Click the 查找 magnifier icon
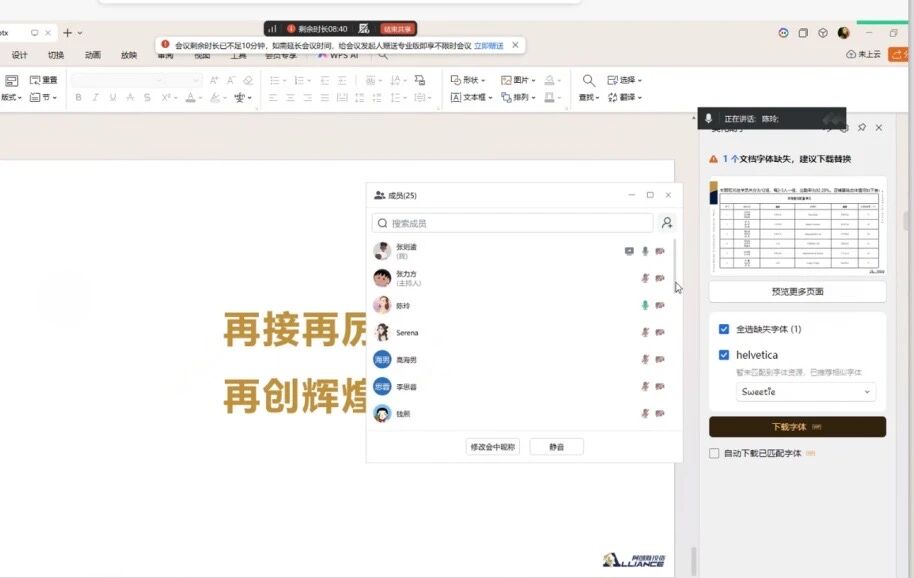 (589, 80)
